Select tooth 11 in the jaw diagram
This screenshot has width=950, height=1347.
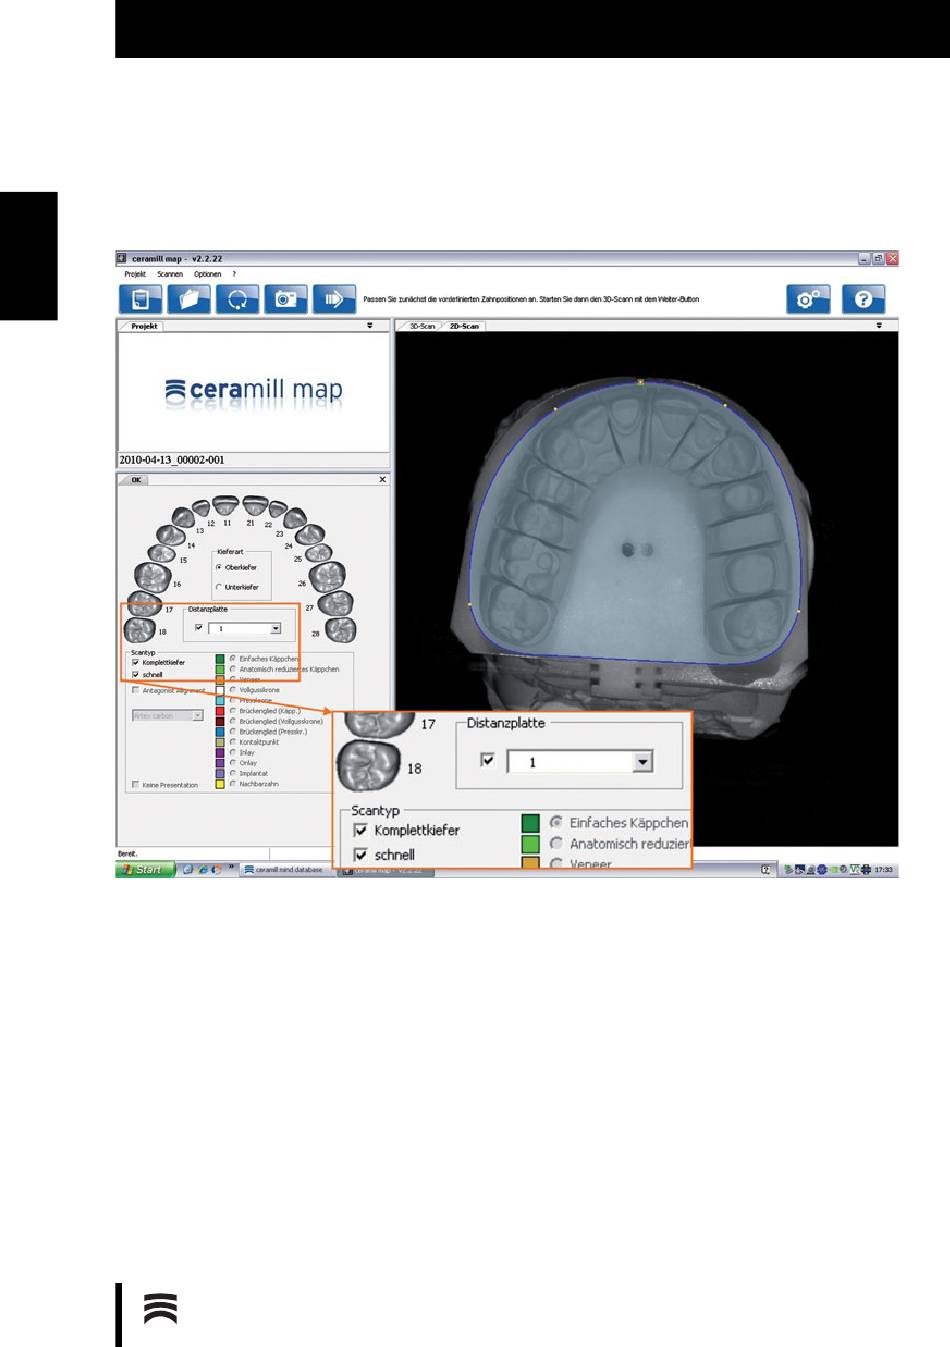[x=225, y=505]
